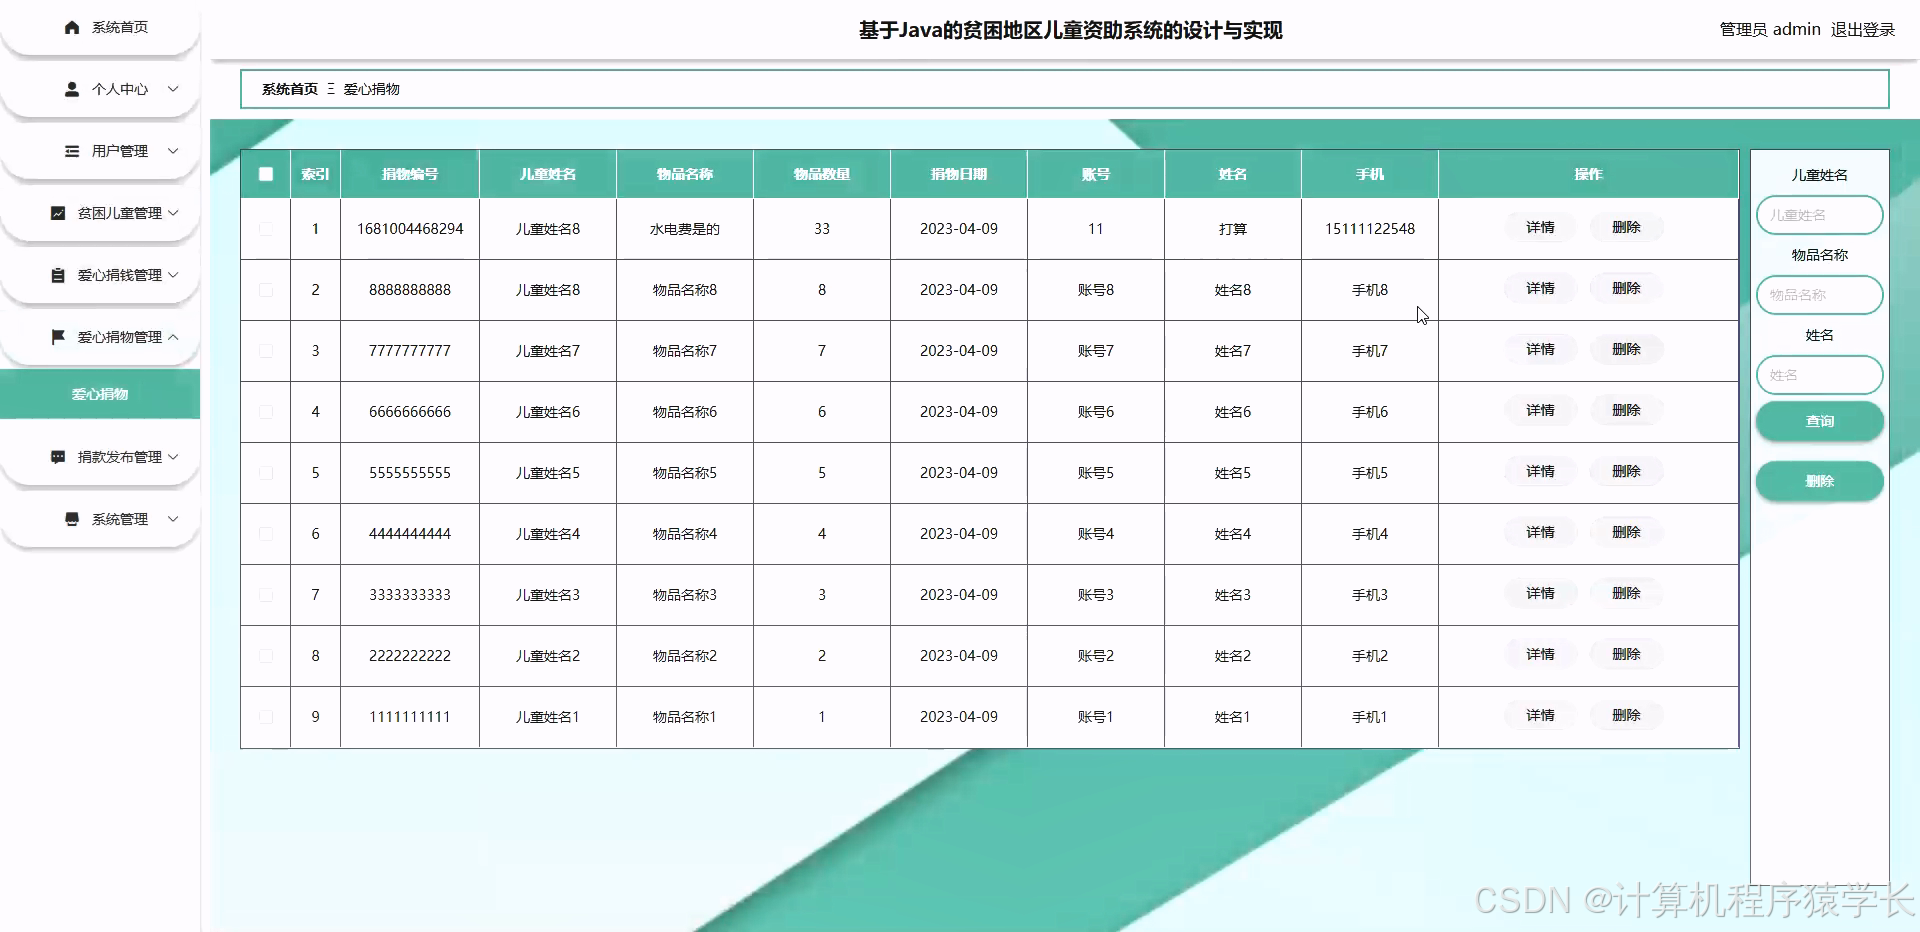Click the home icon beside 系统首页

[x=71, y=27]
